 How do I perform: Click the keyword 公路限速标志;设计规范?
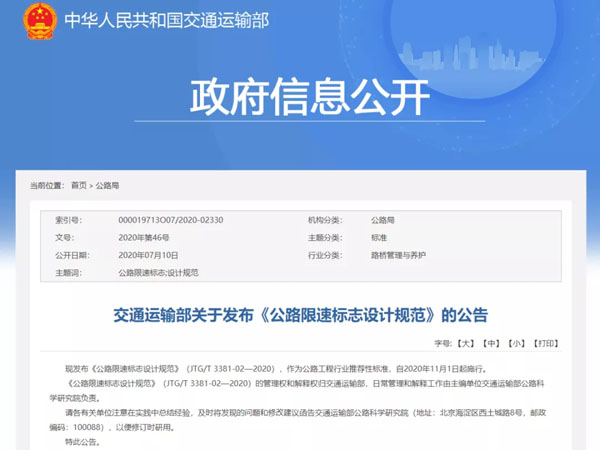coord(158,272)
